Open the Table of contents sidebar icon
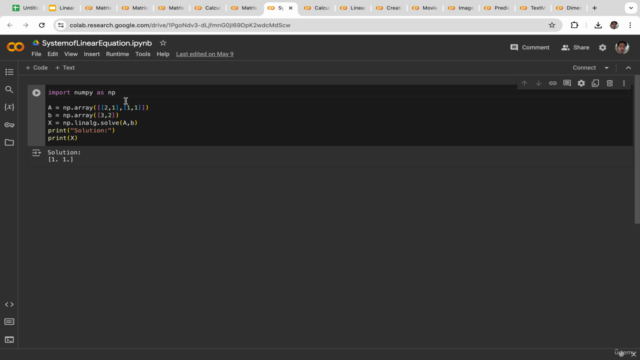Screen dimensions: 640x360 (9, 72)
